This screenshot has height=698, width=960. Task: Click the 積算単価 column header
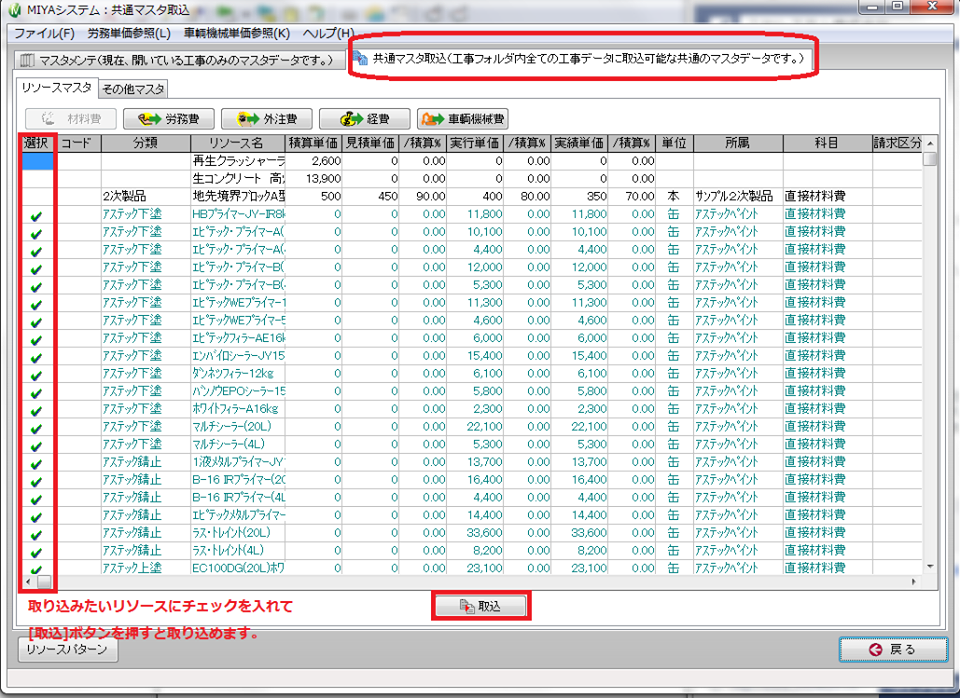pos(313,143)
